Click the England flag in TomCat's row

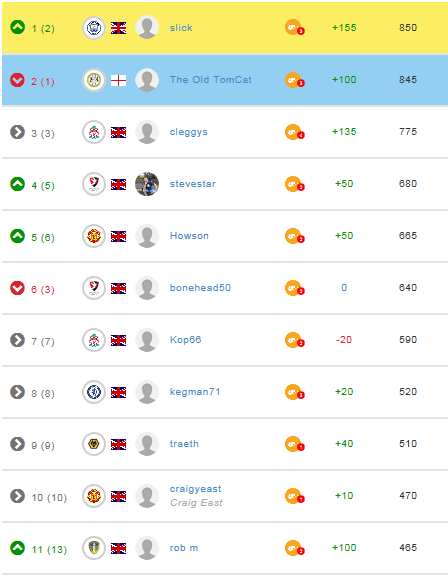(119, 80)
